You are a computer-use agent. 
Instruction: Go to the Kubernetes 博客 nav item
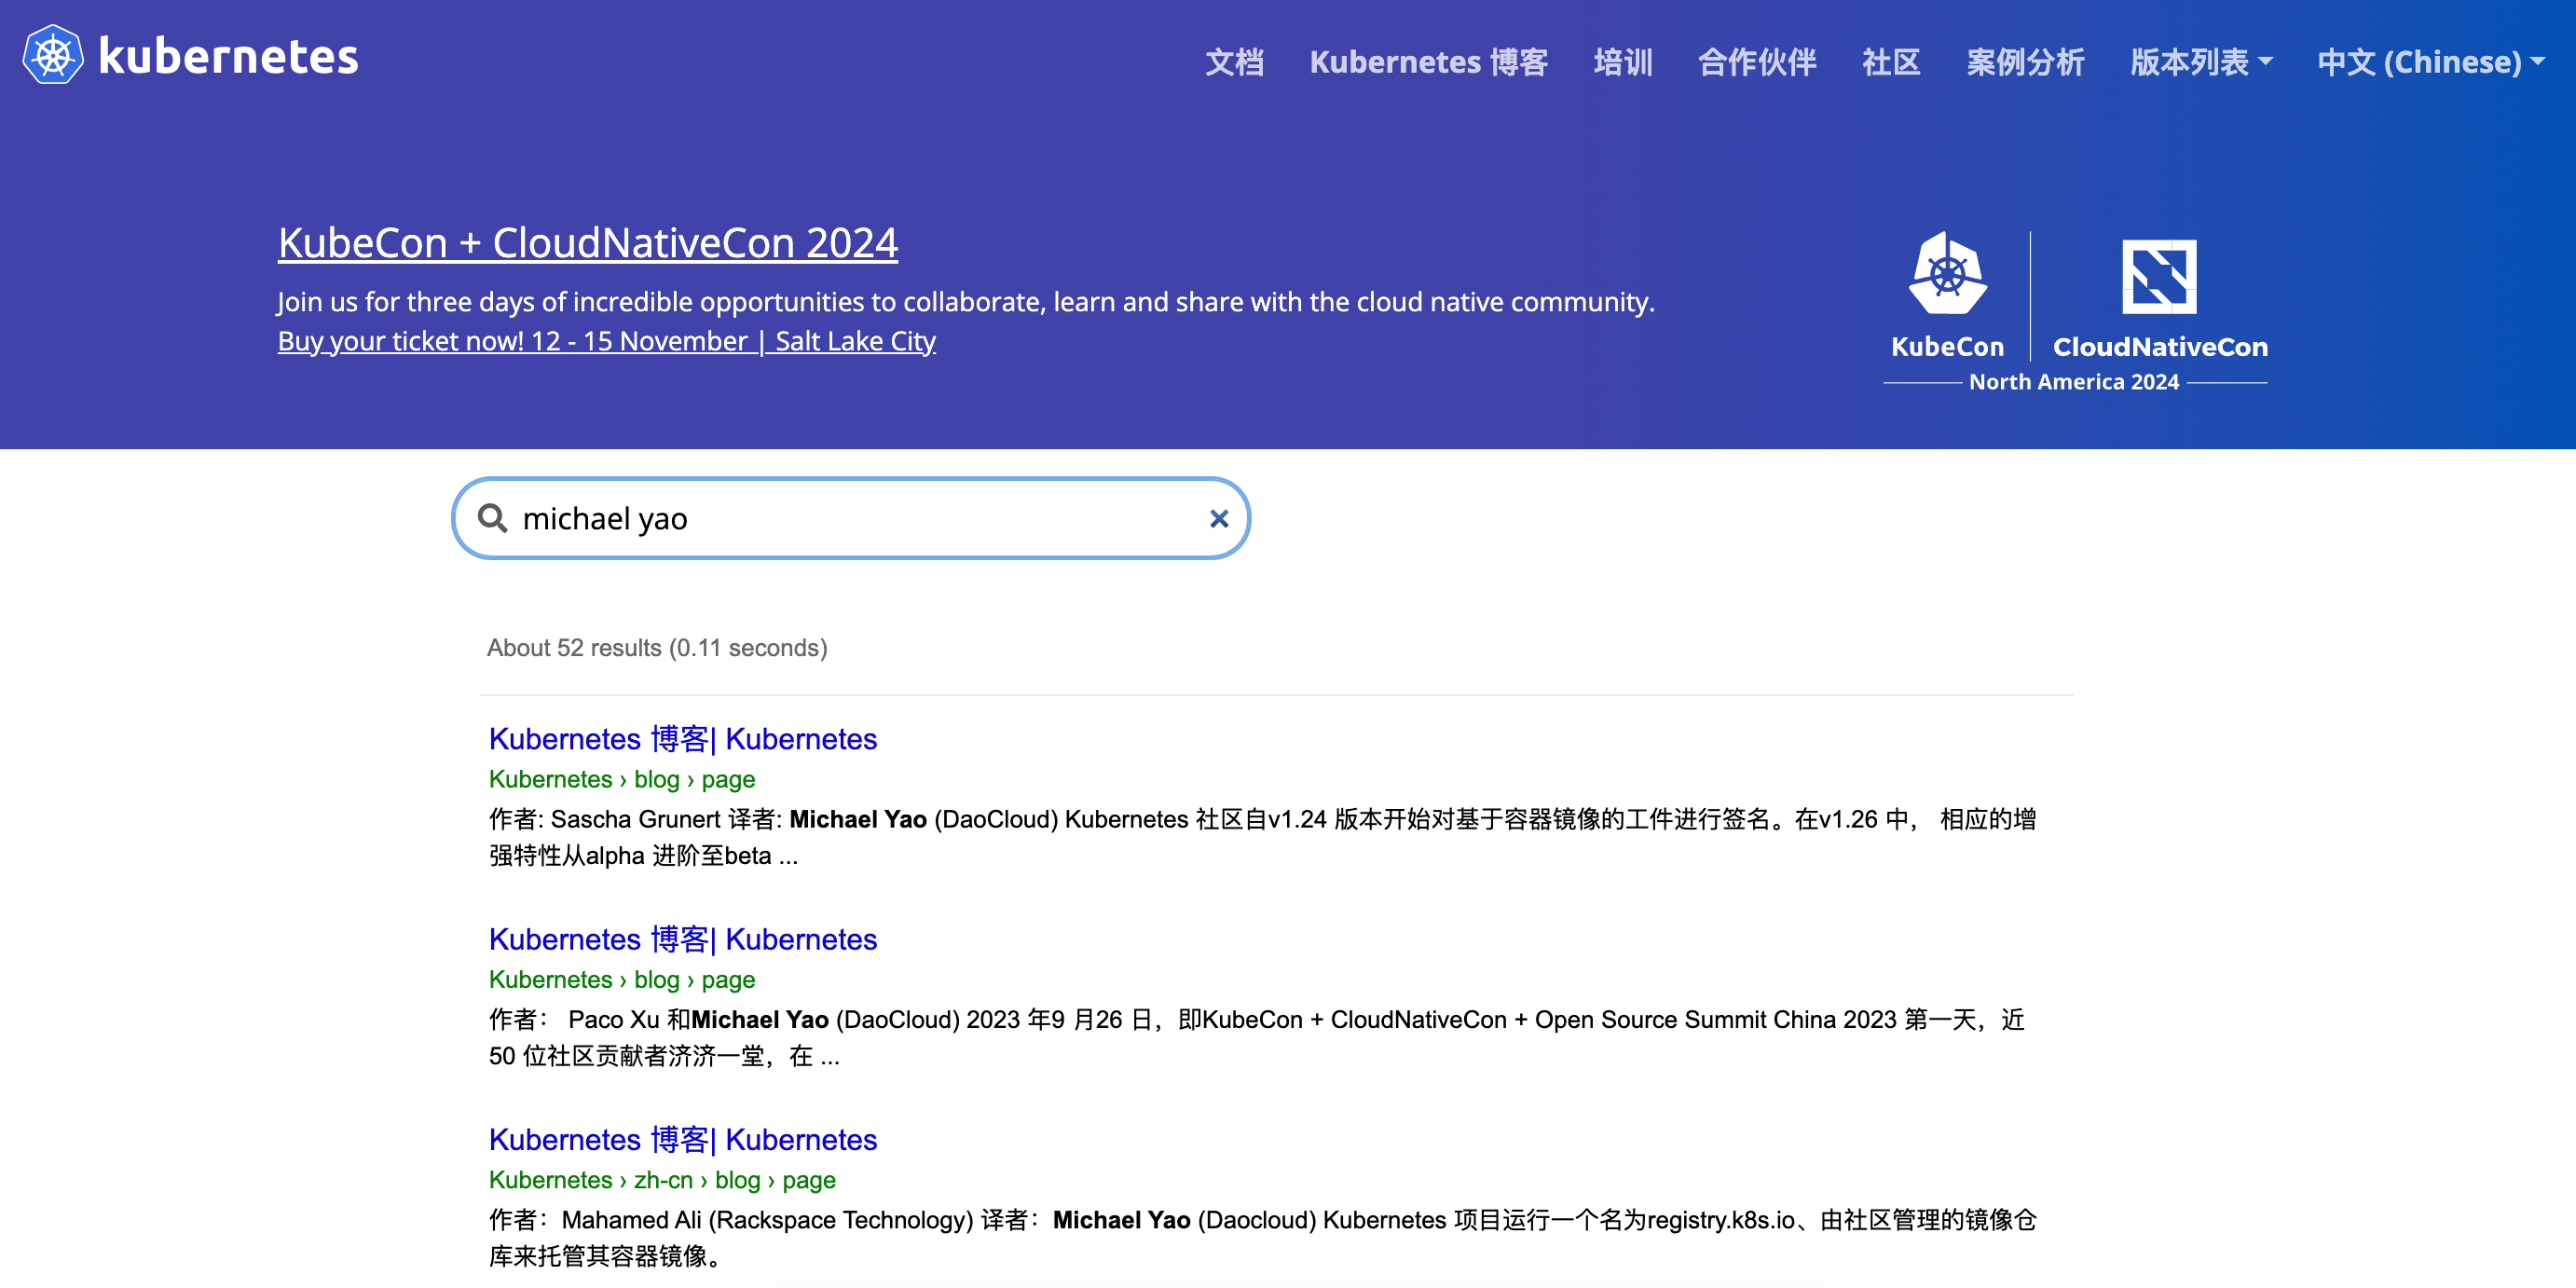click(x=1428, y=62)
